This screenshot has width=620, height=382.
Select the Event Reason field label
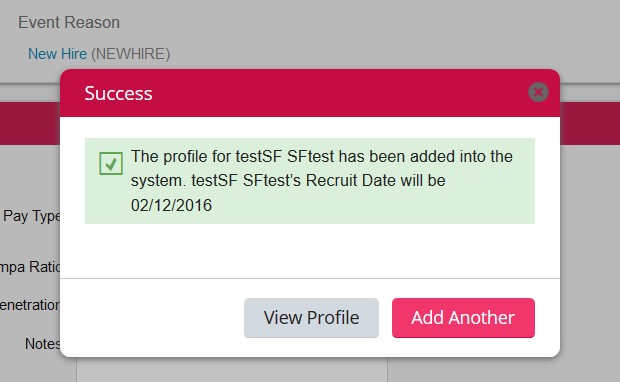tap(69, 23)
